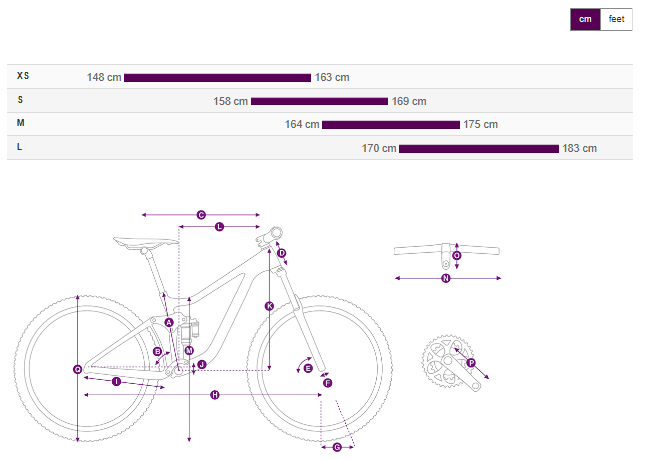
Task: Select marker E beside the fork
Action: pos(308,368)
